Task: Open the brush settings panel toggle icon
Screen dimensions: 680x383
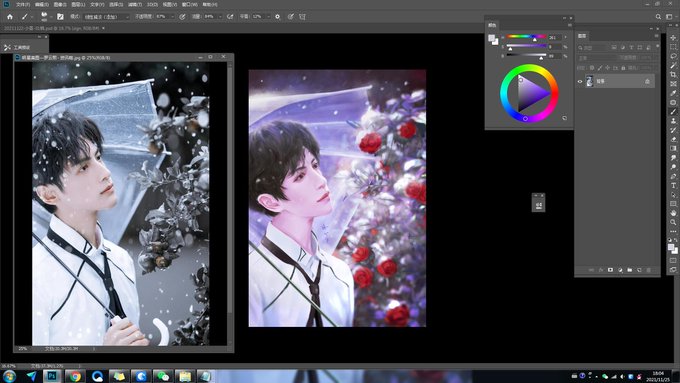Action: click(60, 16)
